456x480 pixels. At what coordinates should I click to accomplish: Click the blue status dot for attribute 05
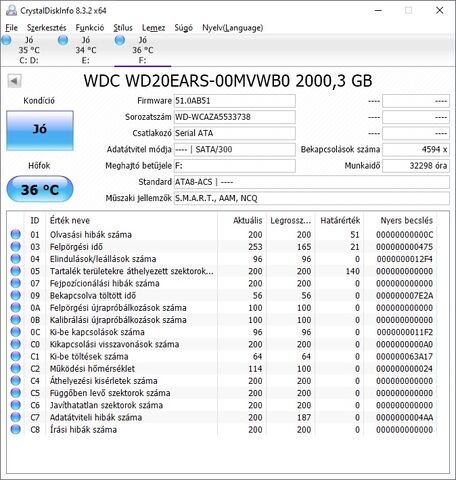click(x=15, y=271)
